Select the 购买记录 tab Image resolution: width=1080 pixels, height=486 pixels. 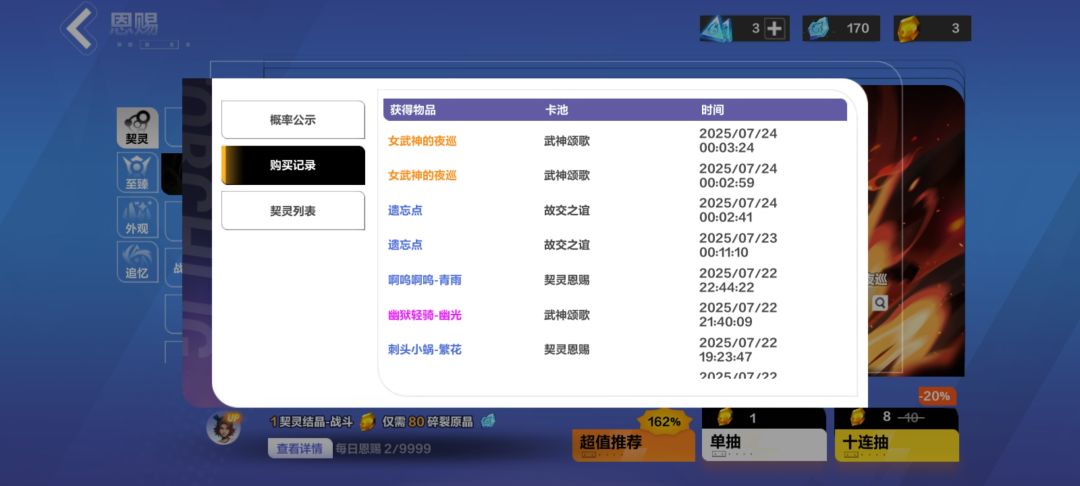293,165
